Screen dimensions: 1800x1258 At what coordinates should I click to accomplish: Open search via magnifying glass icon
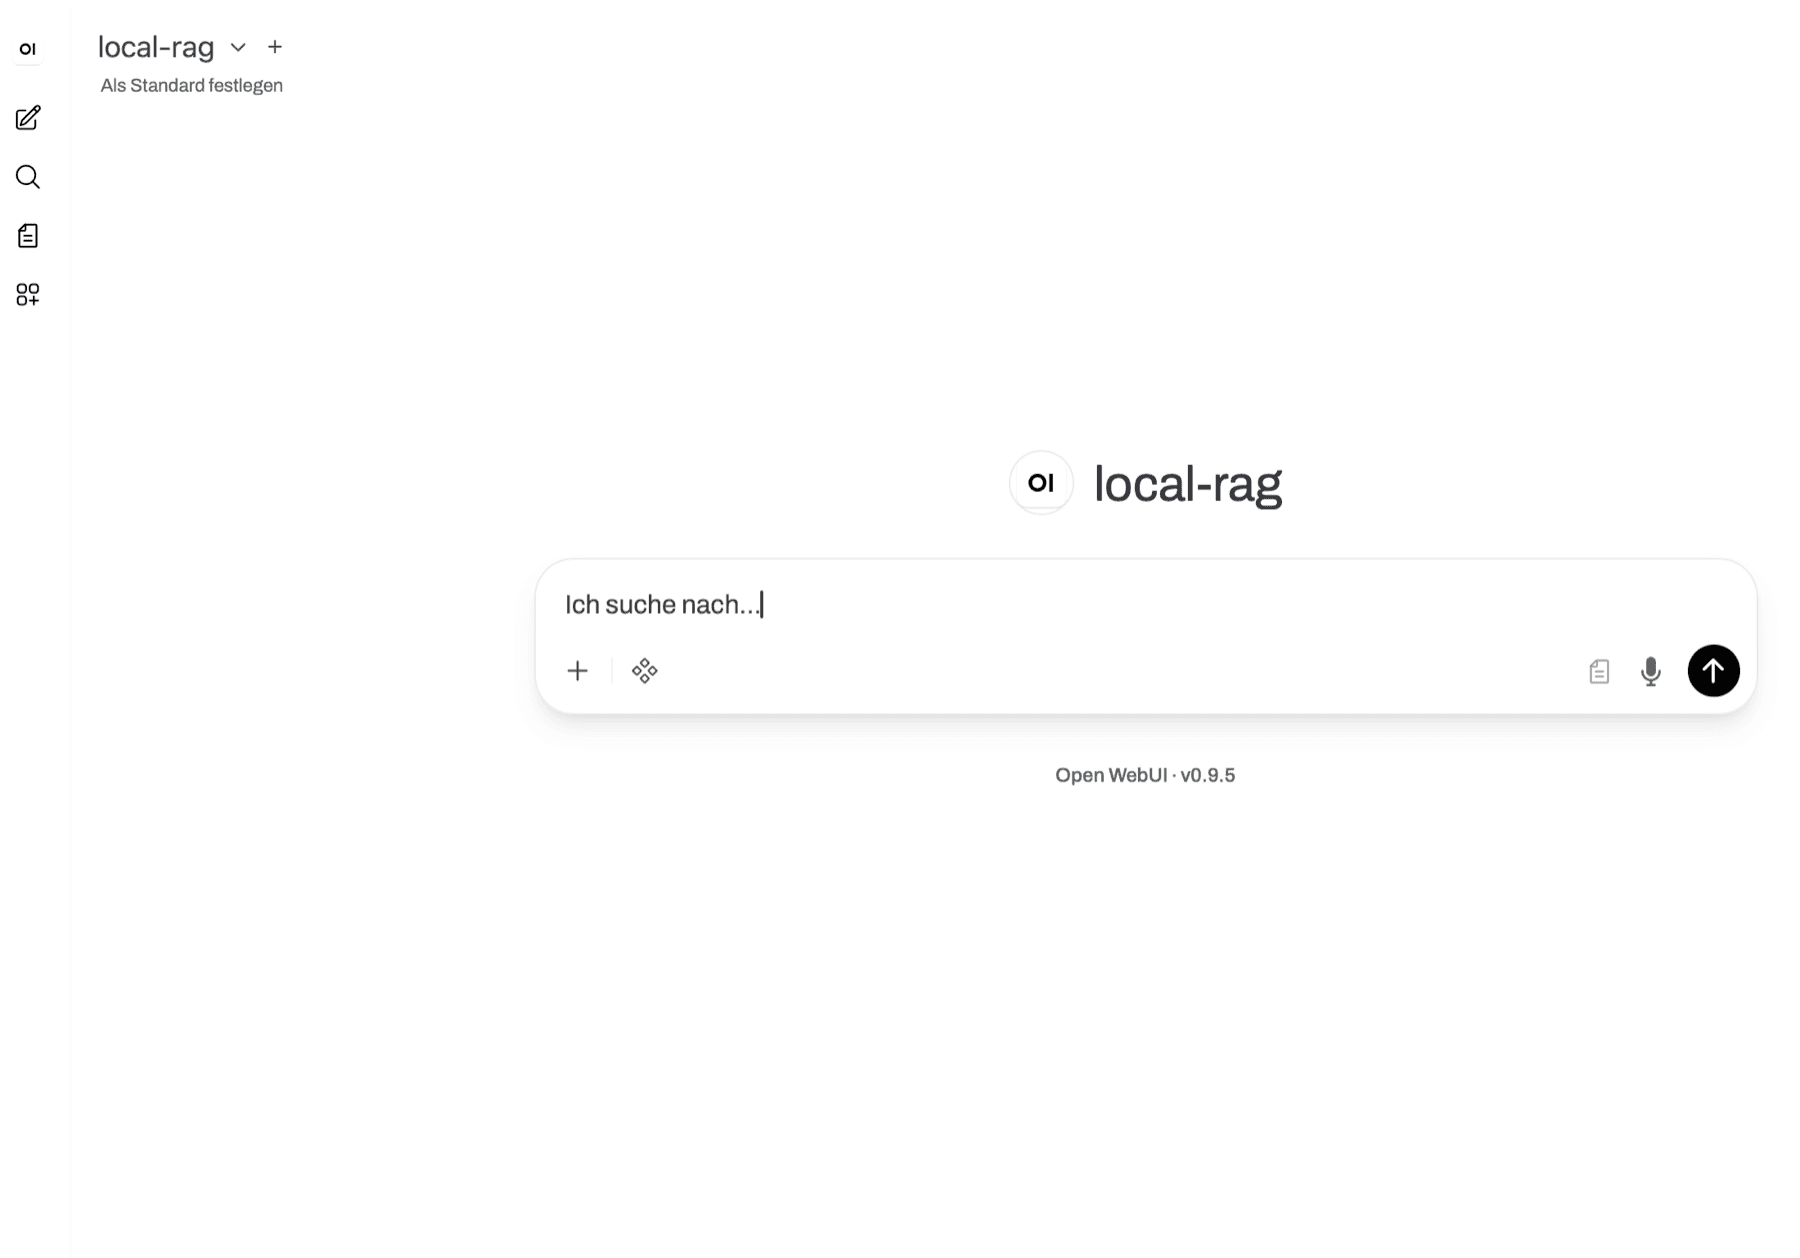click(x=28, y=177)
